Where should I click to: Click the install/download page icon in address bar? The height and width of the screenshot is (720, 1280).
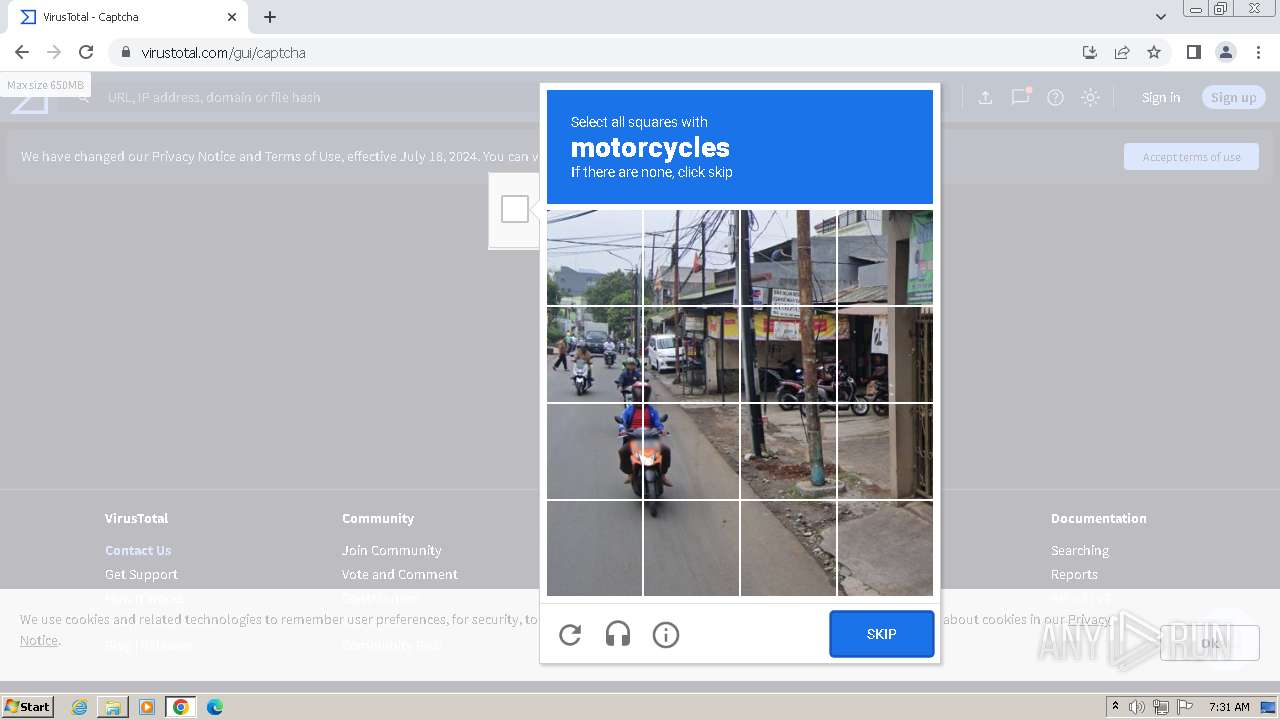point(1090,52)
